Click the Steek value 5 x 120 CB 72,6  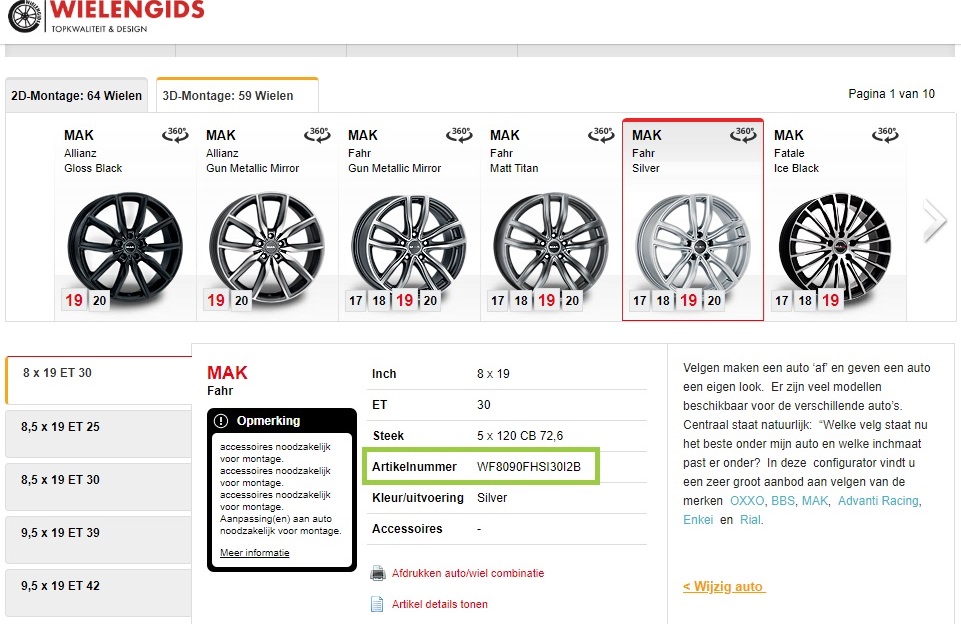(x=520, y=436)
